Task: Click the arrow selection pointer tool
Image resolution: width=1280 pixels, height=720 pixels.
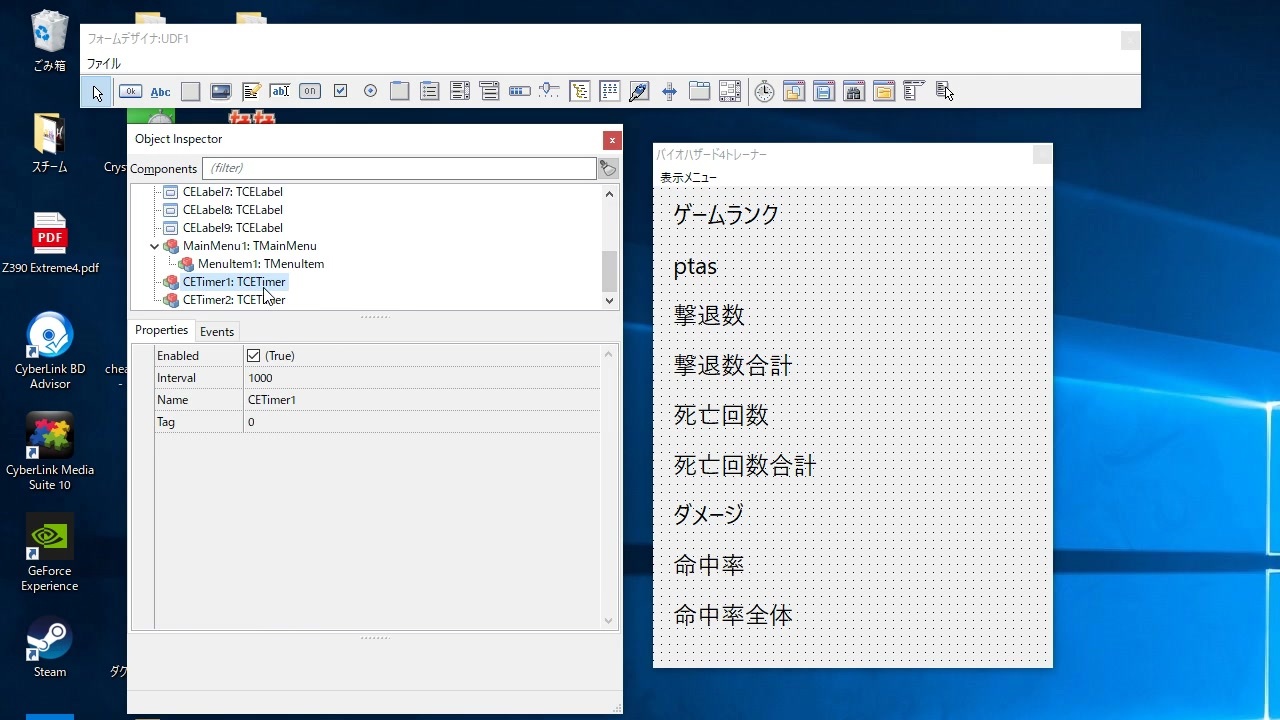Action: pyautogui.click(x=97, y=92)
